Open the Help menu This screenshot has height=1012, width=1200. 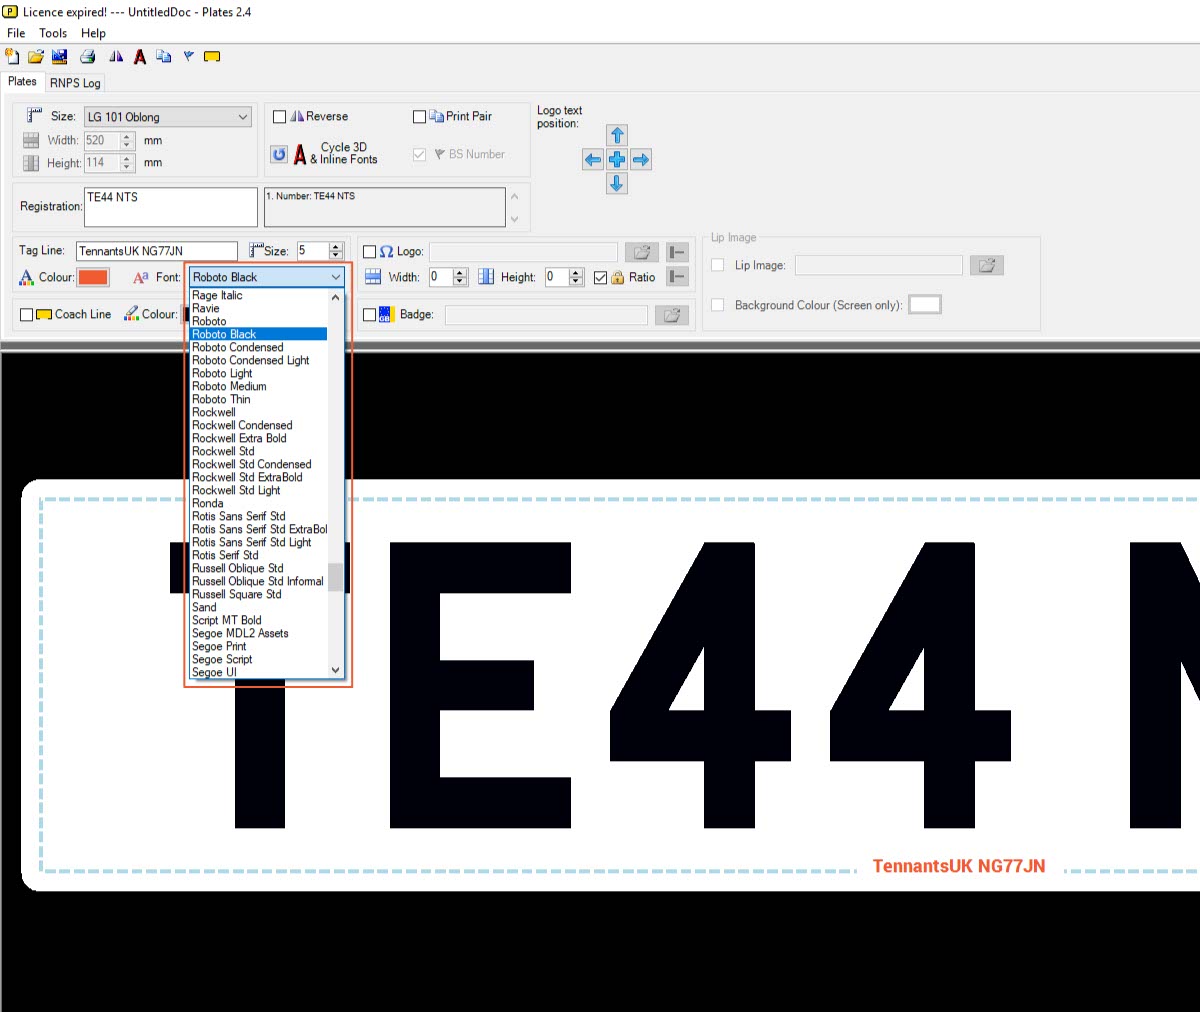94,33
